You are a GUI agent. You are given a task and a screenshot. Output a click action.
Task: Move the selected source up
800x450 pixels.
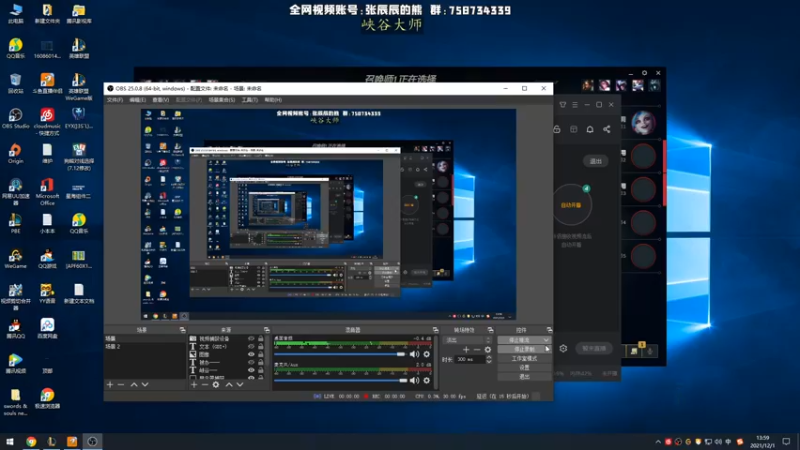tap(229, 384)
